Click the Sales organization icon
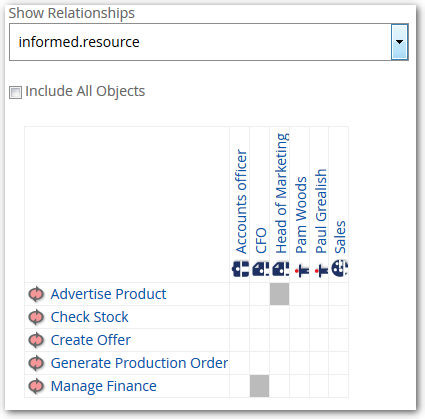This screenshot has height=419, width=425. (x=340, y=269)
